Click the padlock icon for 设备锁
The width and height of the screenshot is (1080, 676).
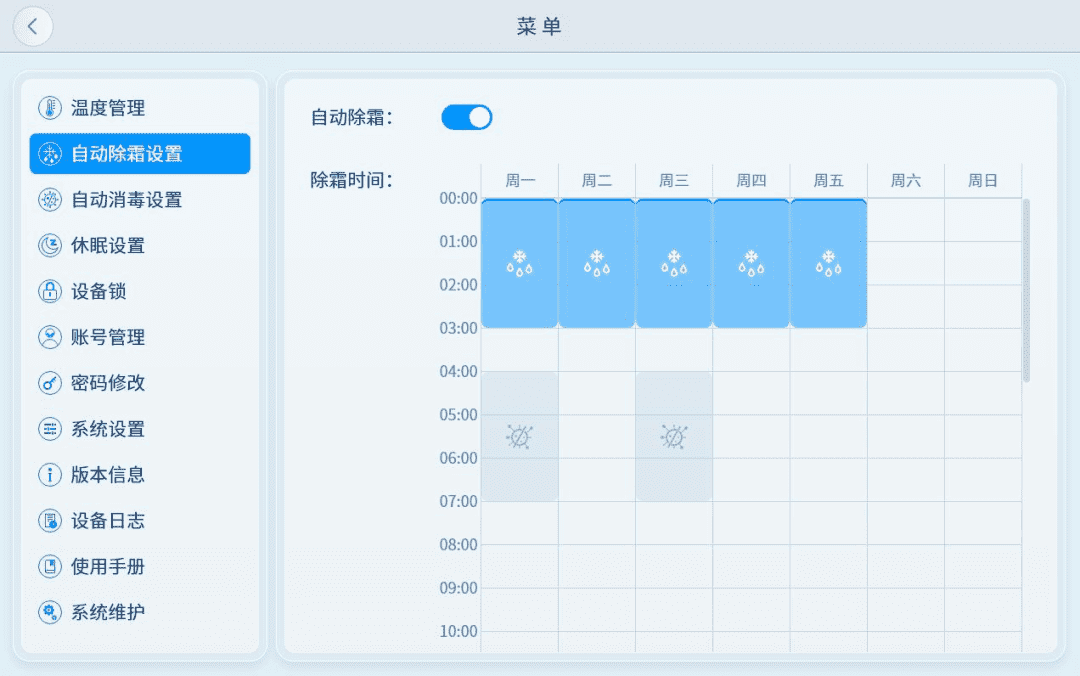49,292
